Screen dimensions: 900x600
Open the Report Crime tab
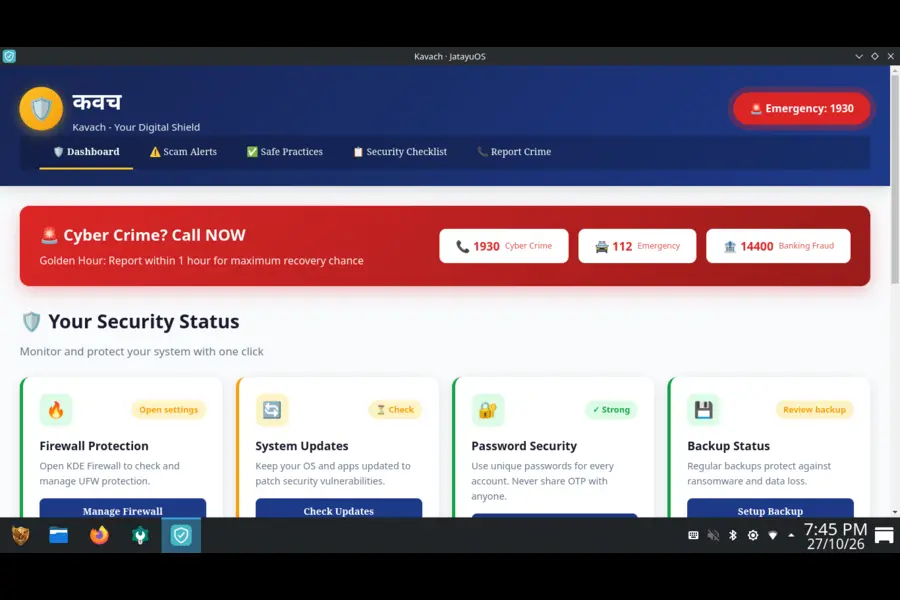tap(514, 152)
